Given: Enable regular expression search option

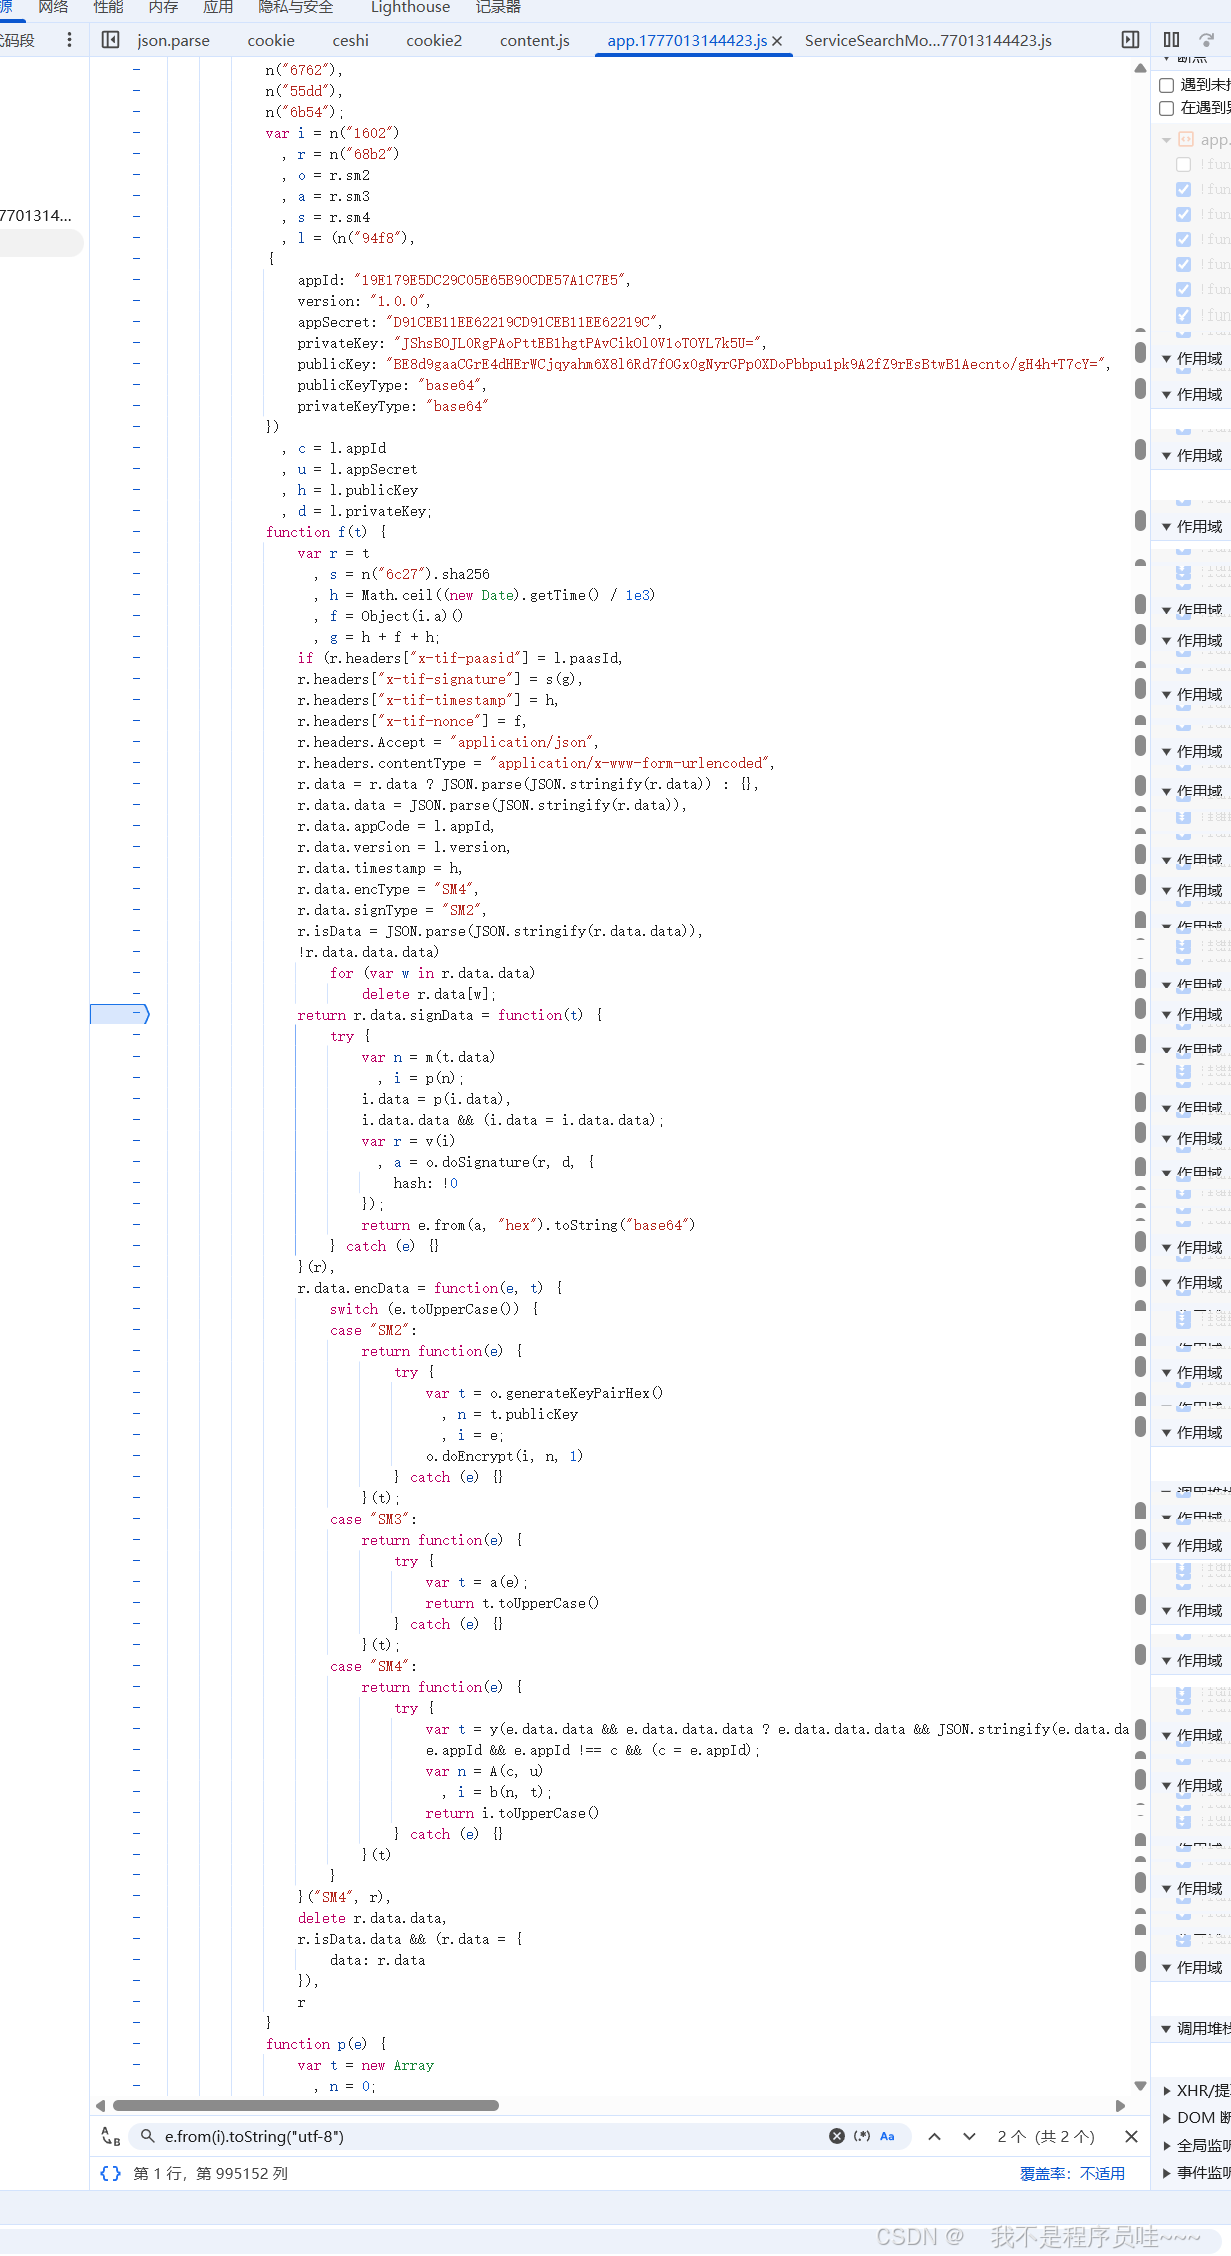Looking at the screenshot, I should (x=862, y=2136).
